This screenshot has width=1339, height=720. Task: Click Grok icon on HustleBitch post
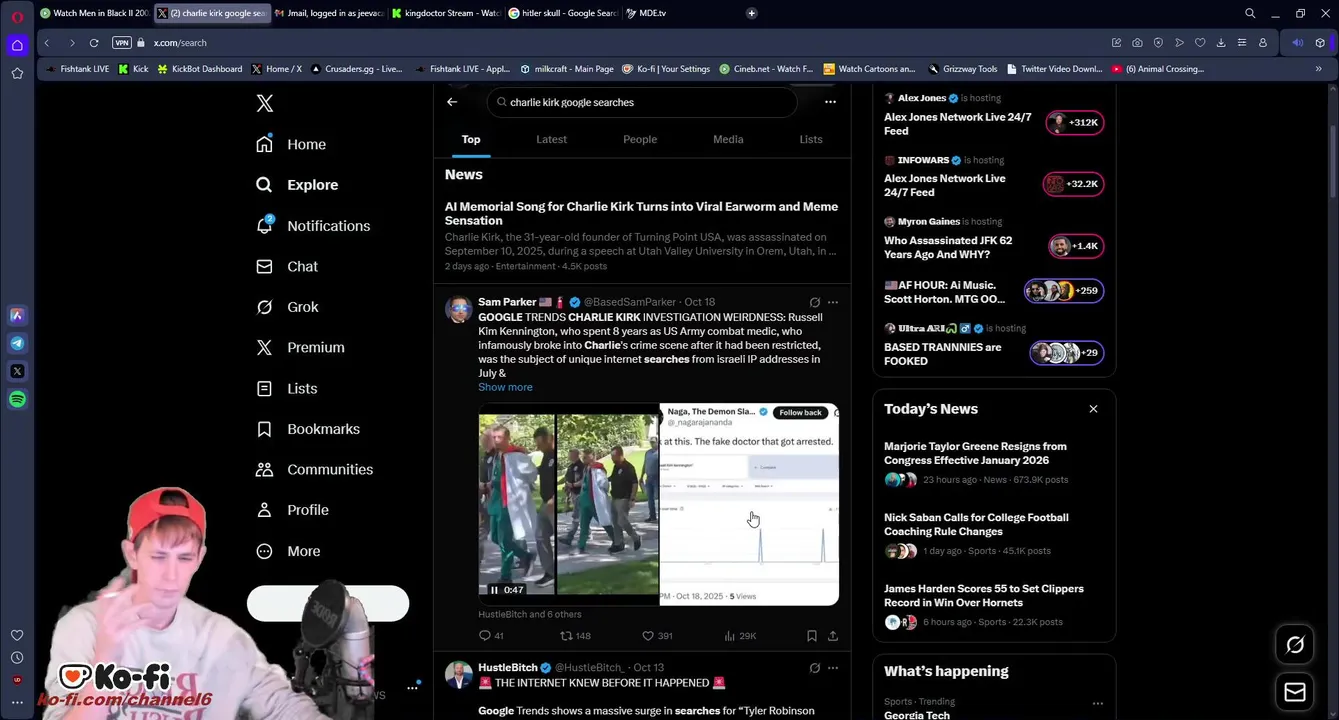814,668
